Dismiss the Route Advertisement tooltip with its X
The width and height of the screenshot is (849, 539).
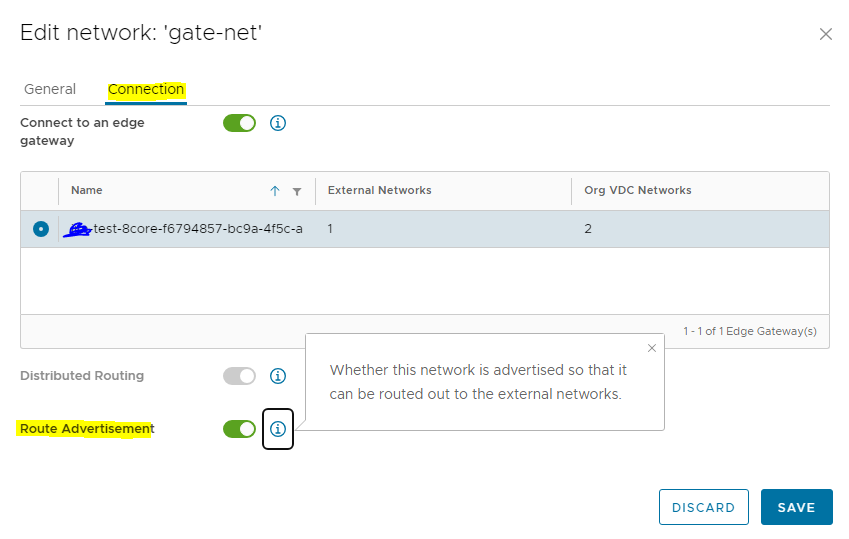[652, 348]
